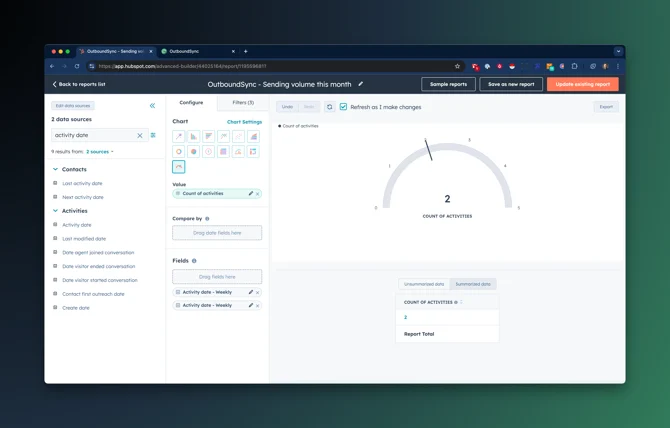Viewport: 670px width, 428px height.
Task: Open the browser profile avatar
Action: click(x=605, y=66)
